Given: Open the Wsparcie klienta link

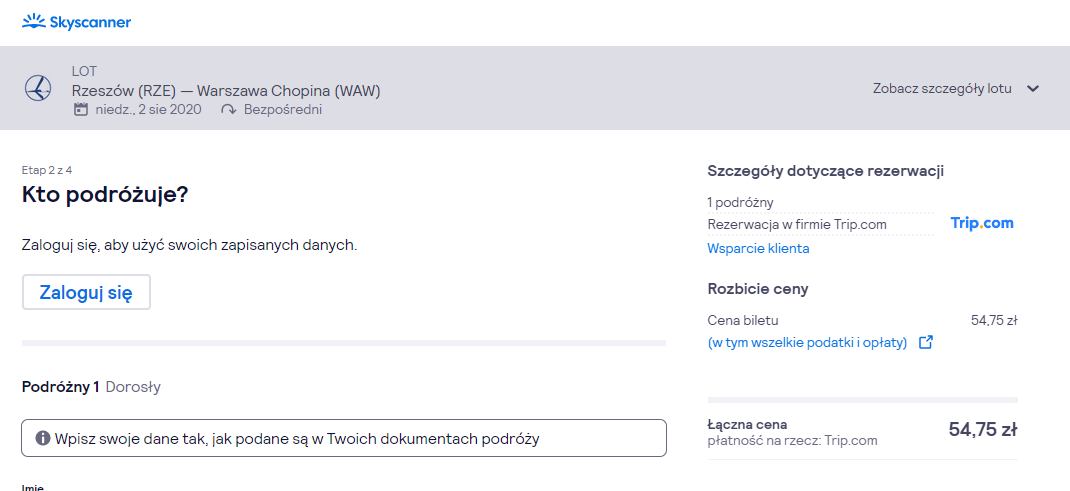Looking at the screenshot, I should pyautogui.click(x=758, y=248).
